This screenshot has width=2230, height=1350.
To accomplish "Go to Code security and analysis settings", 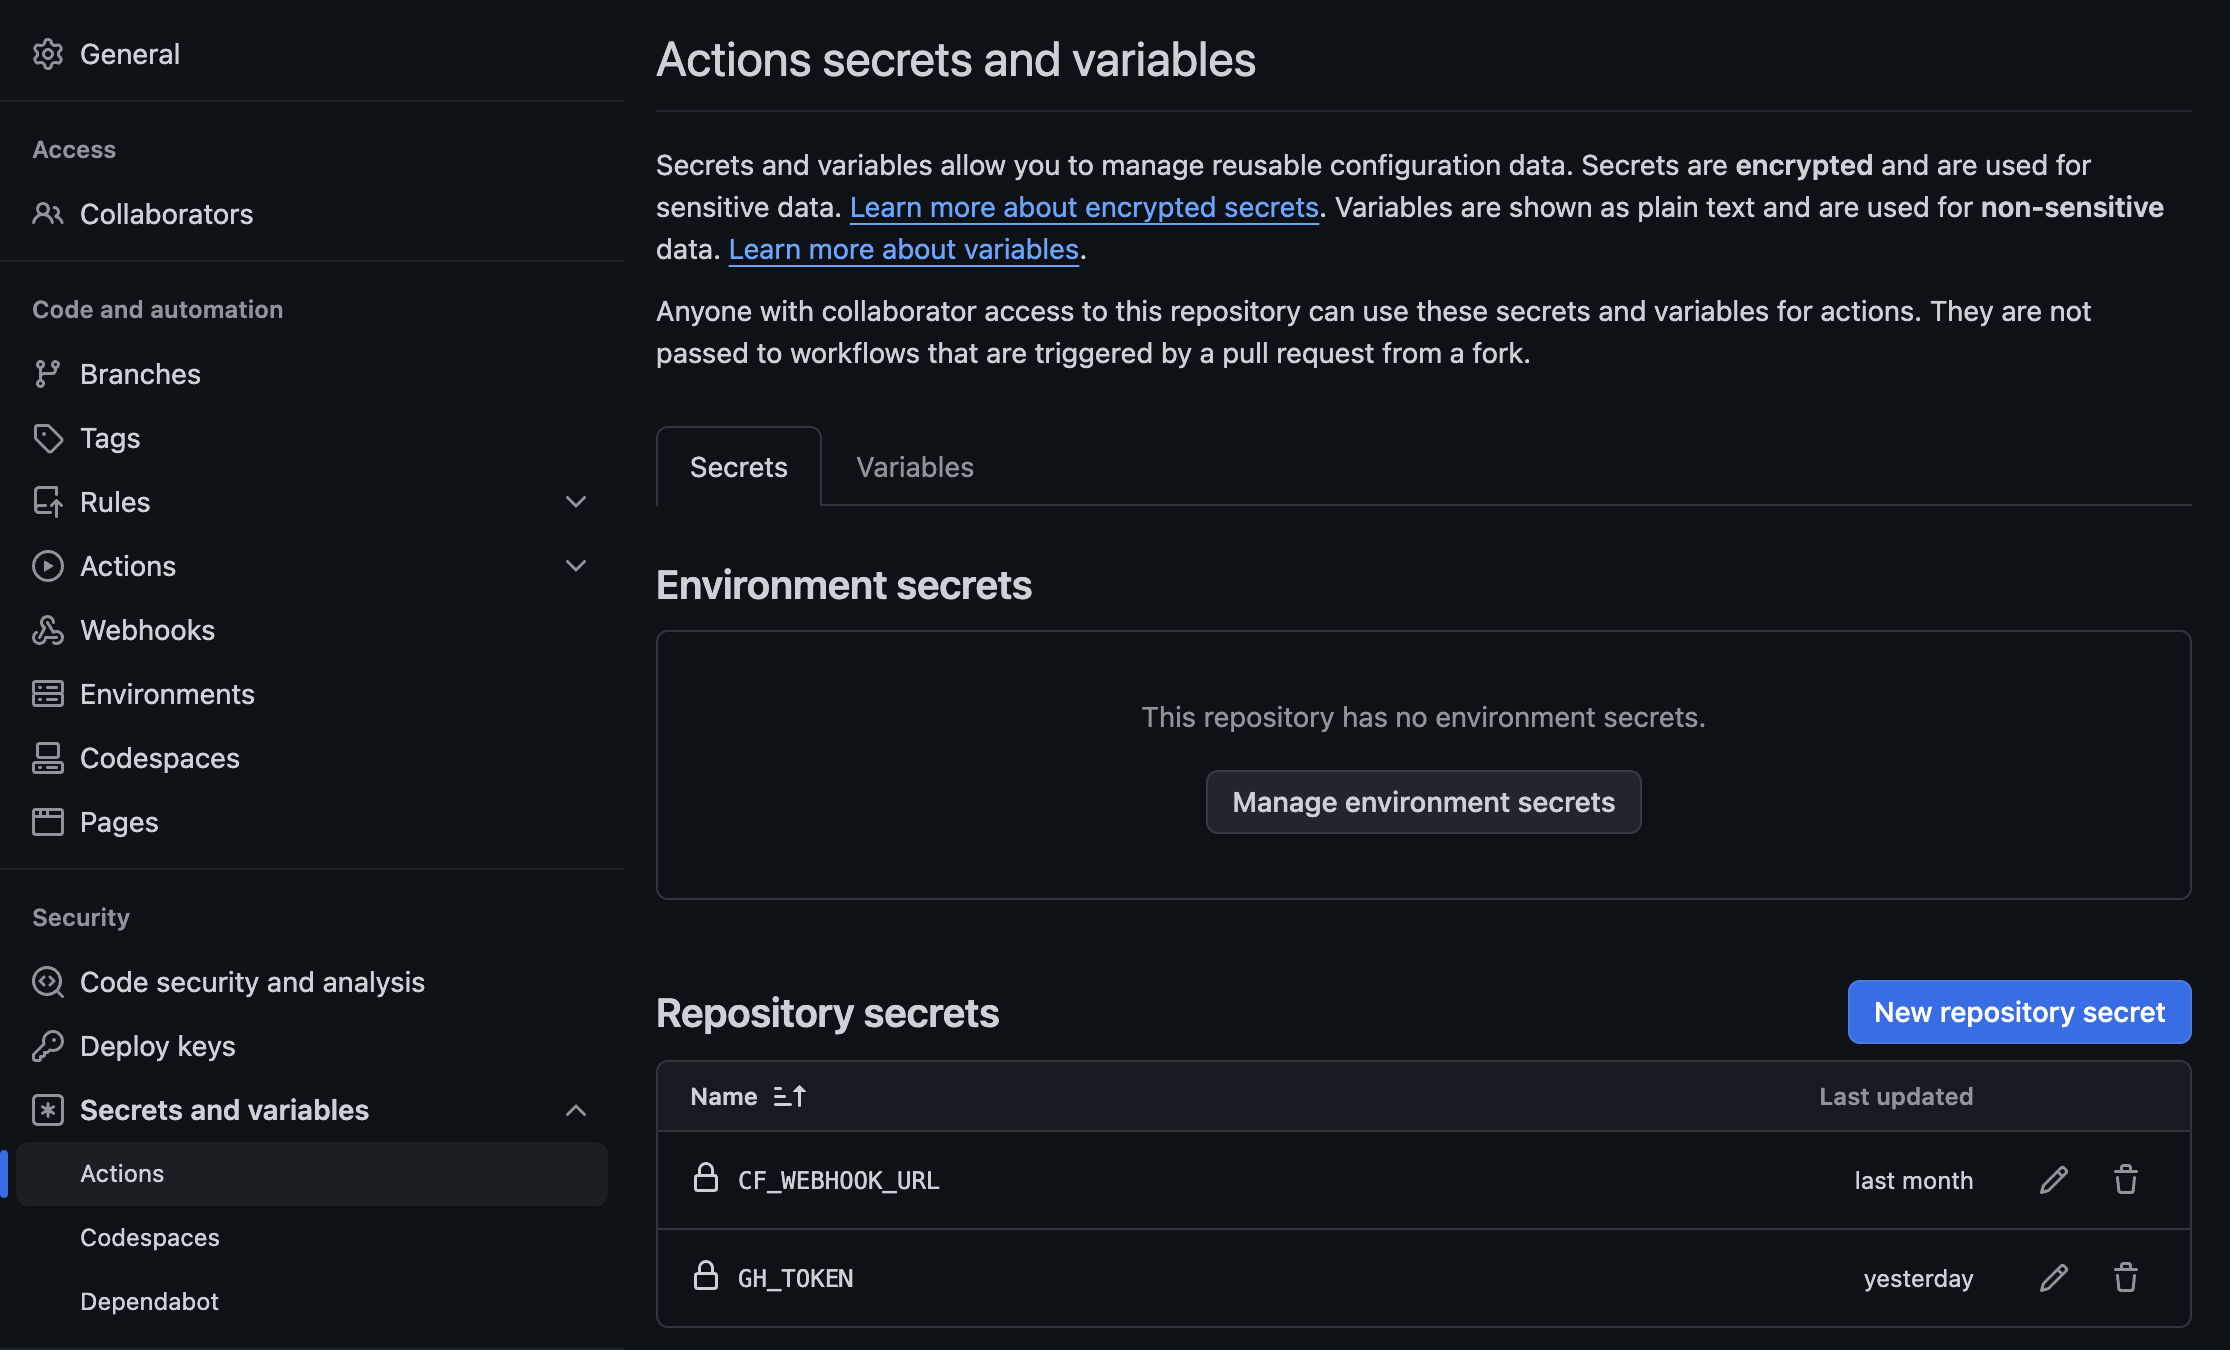I will (x=252, y=982).
